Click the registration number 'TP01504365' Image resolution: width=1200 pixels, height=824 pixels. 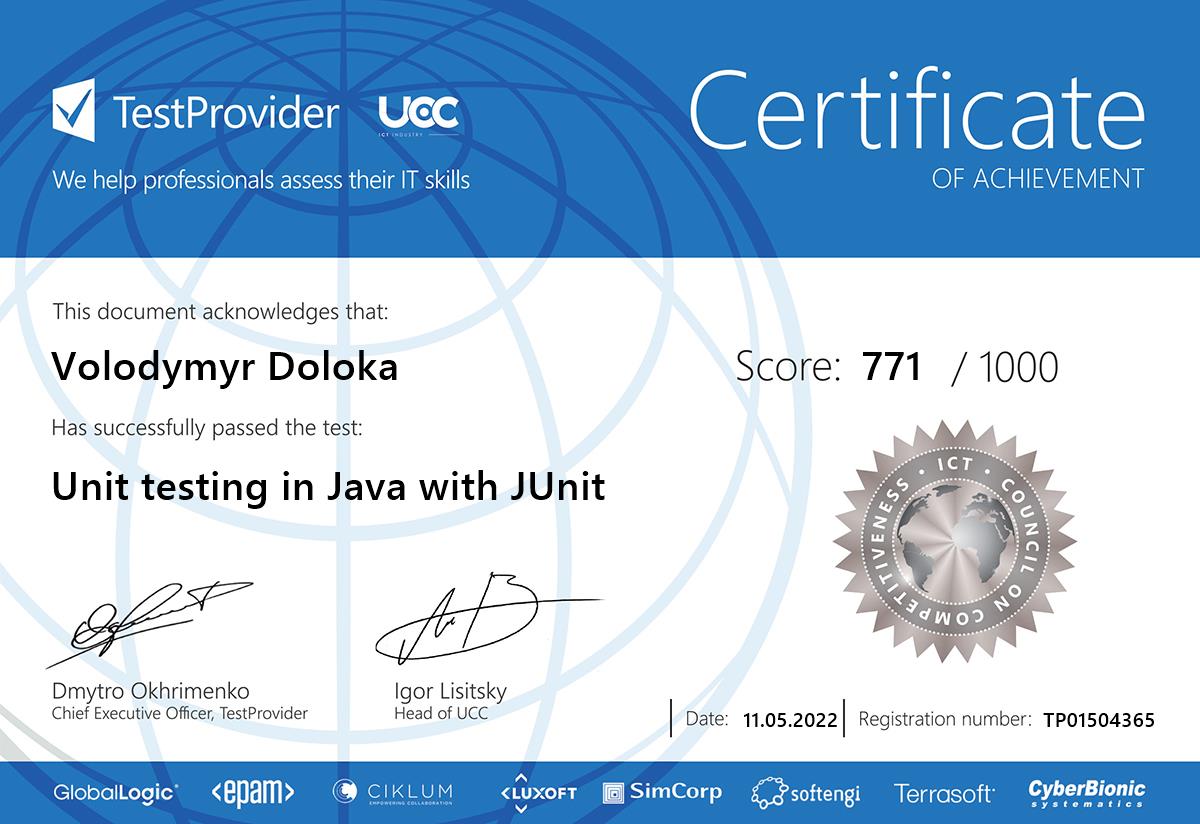pos(1098,719)
